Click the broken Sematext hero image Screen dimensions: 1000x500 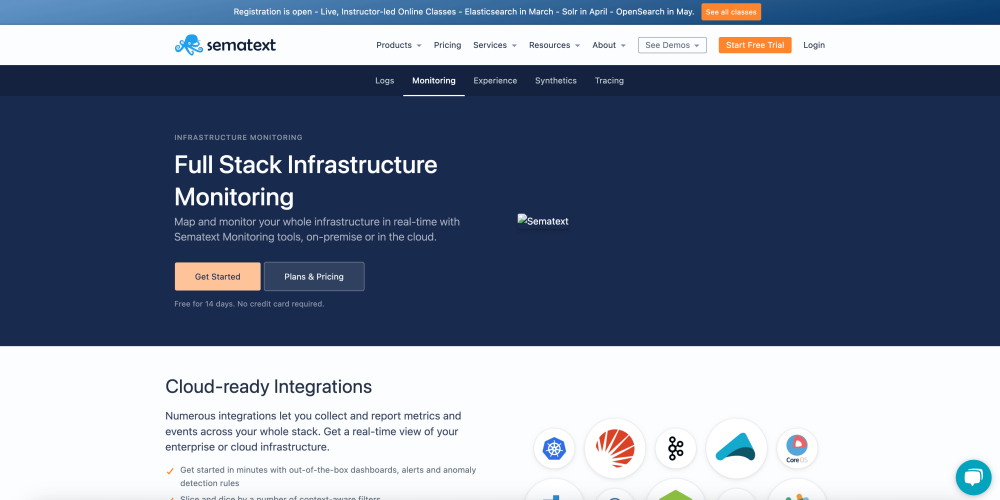click(x=543, y=221)
